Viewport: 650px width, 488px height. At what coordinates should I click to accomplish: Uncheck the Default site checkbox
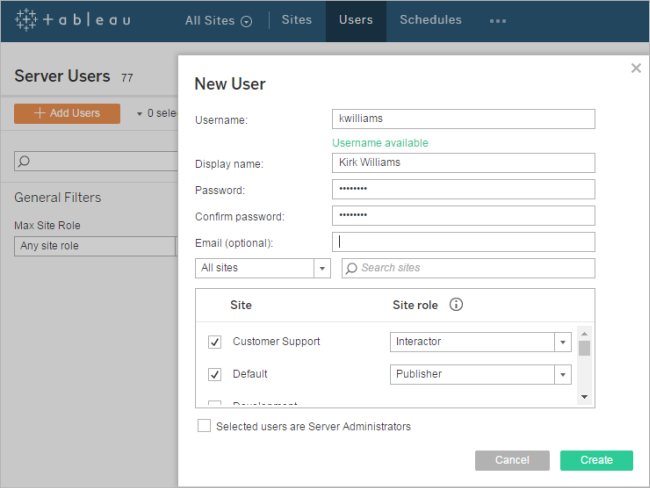click(214, 374)
